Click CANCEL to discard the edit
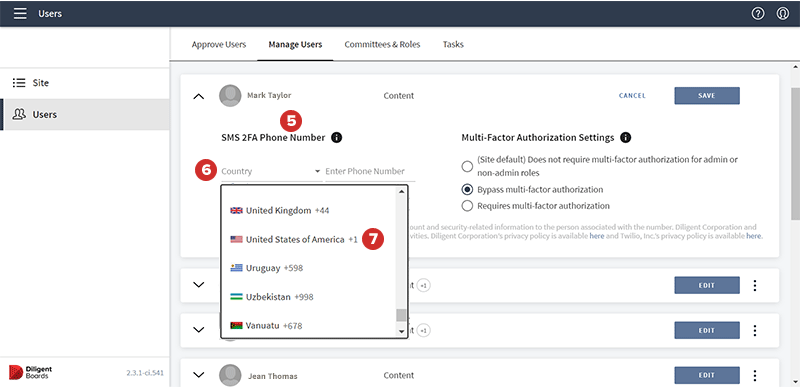This screenshot has width=800, height=387. point(632,95)
